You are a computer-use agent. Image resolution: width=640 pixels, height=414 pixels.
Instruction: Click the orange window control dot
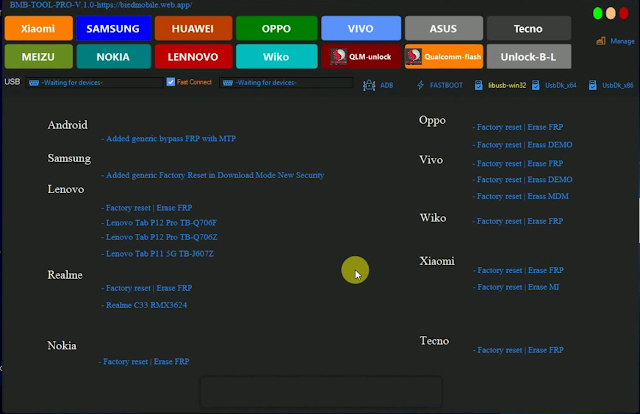[610, 13]
